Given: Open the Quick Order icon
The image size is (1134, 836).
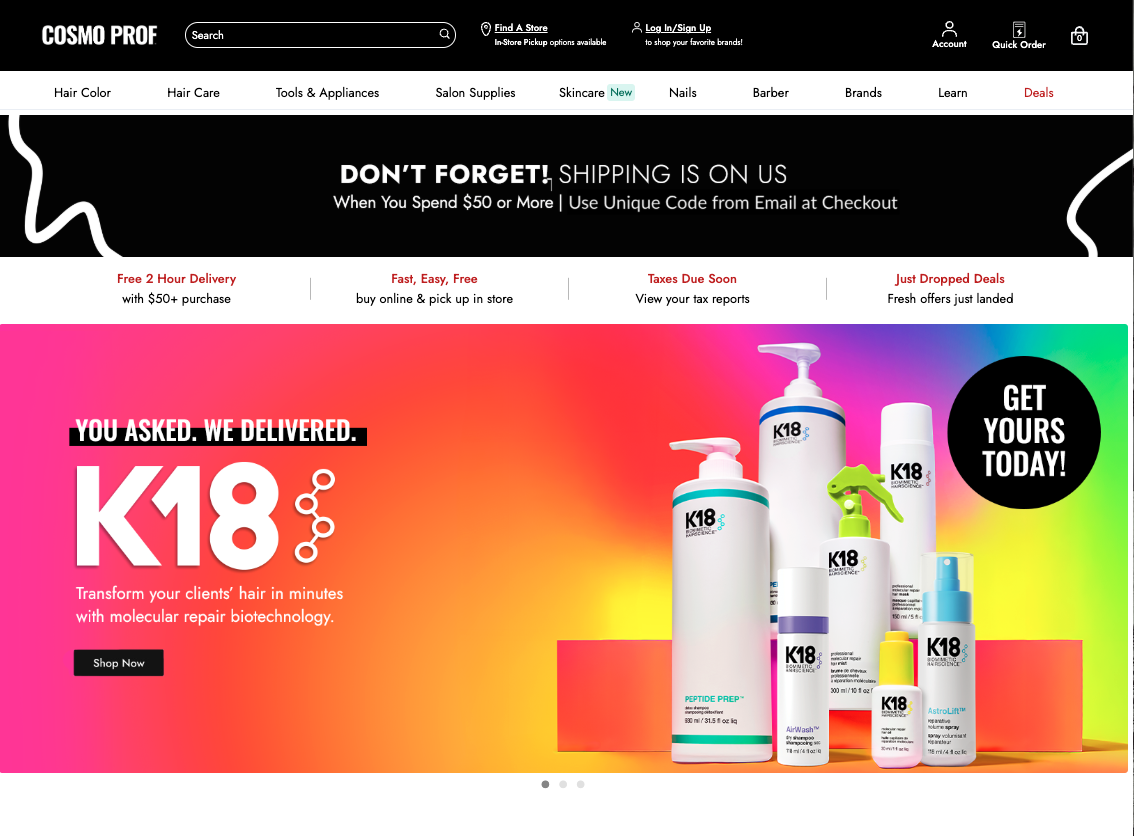Looking at the screenshot, I should point(1018,30).
